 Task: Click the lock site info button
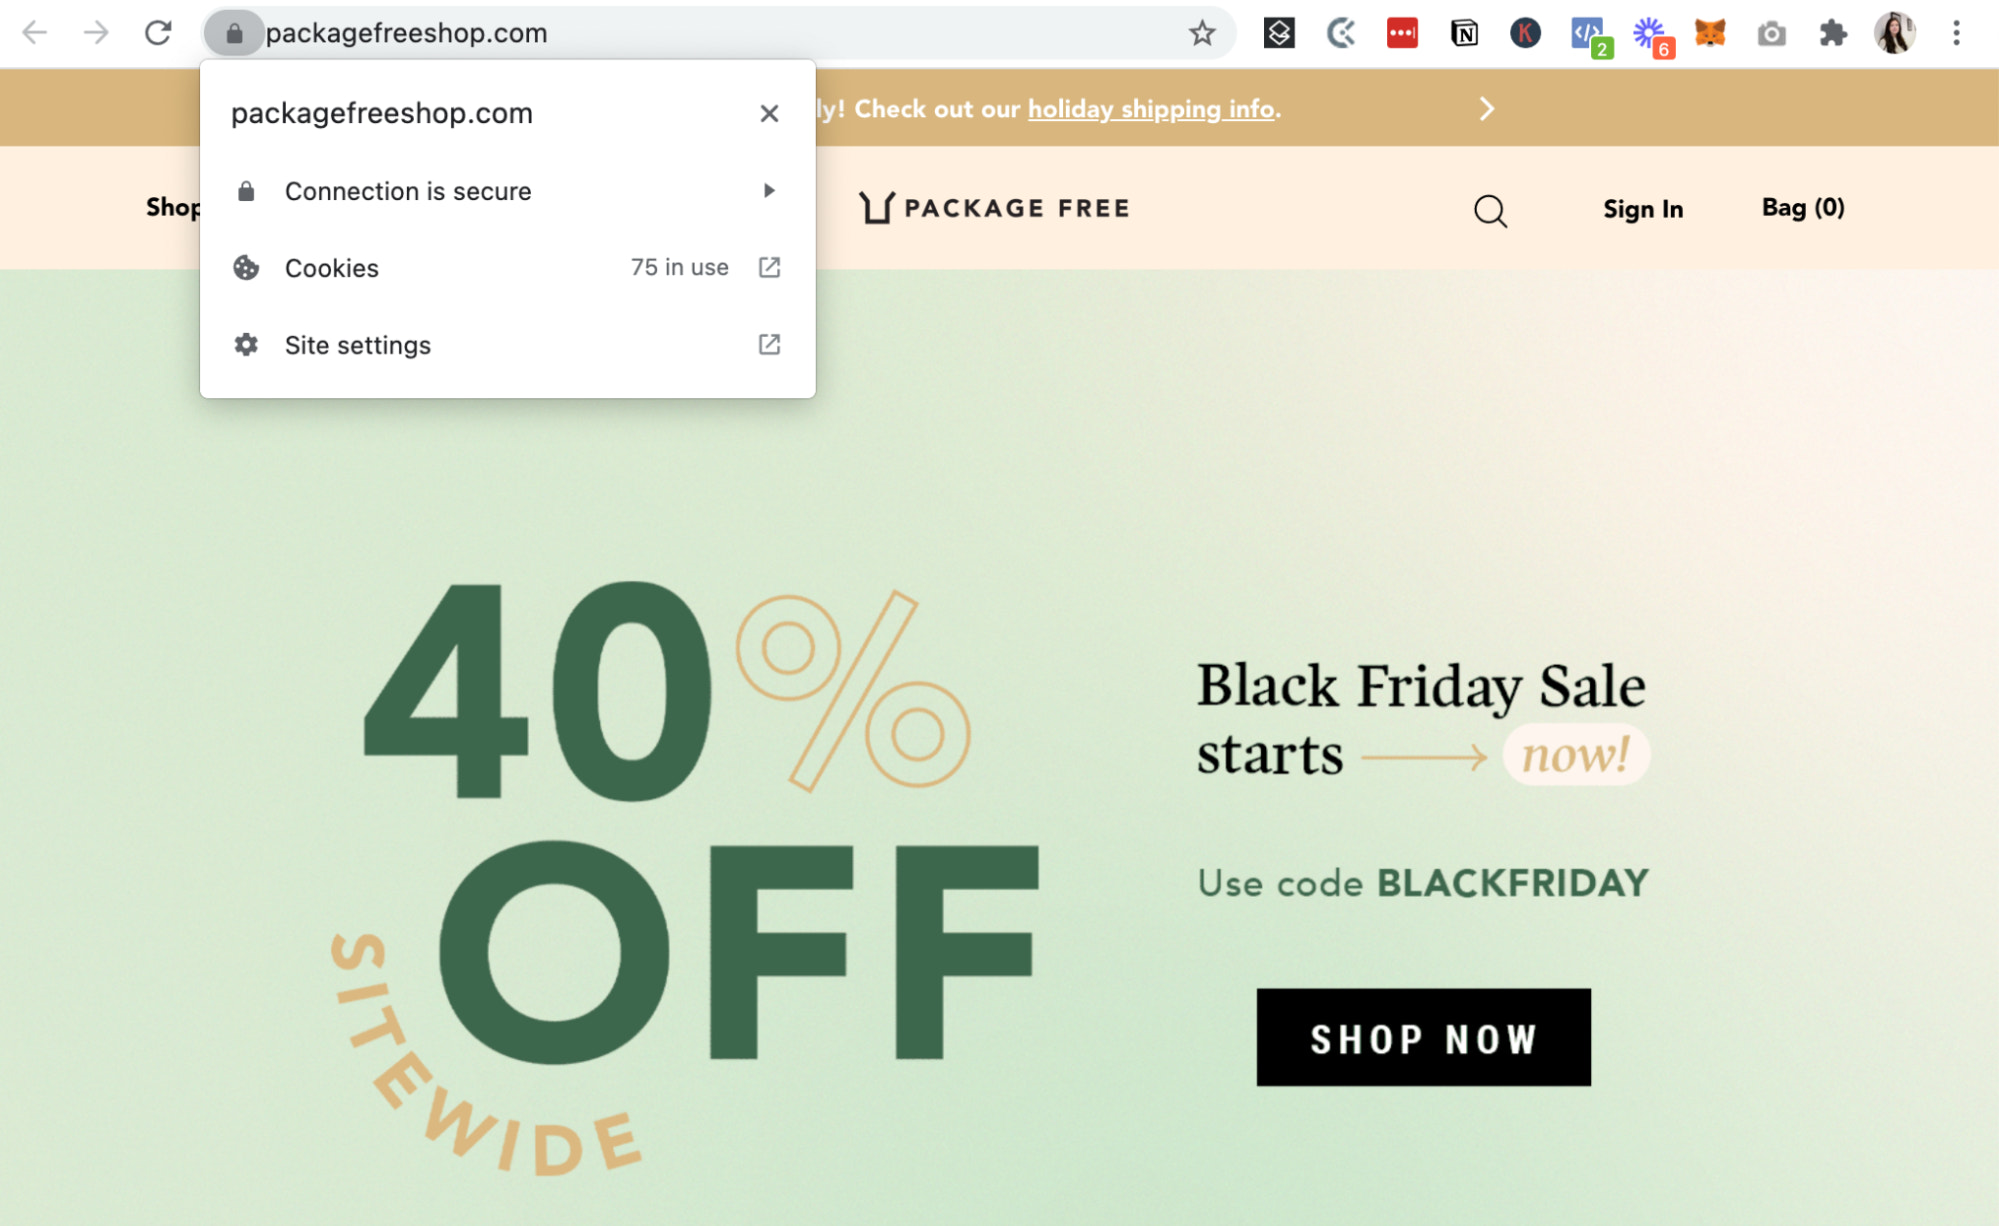[x=234, y=33]
